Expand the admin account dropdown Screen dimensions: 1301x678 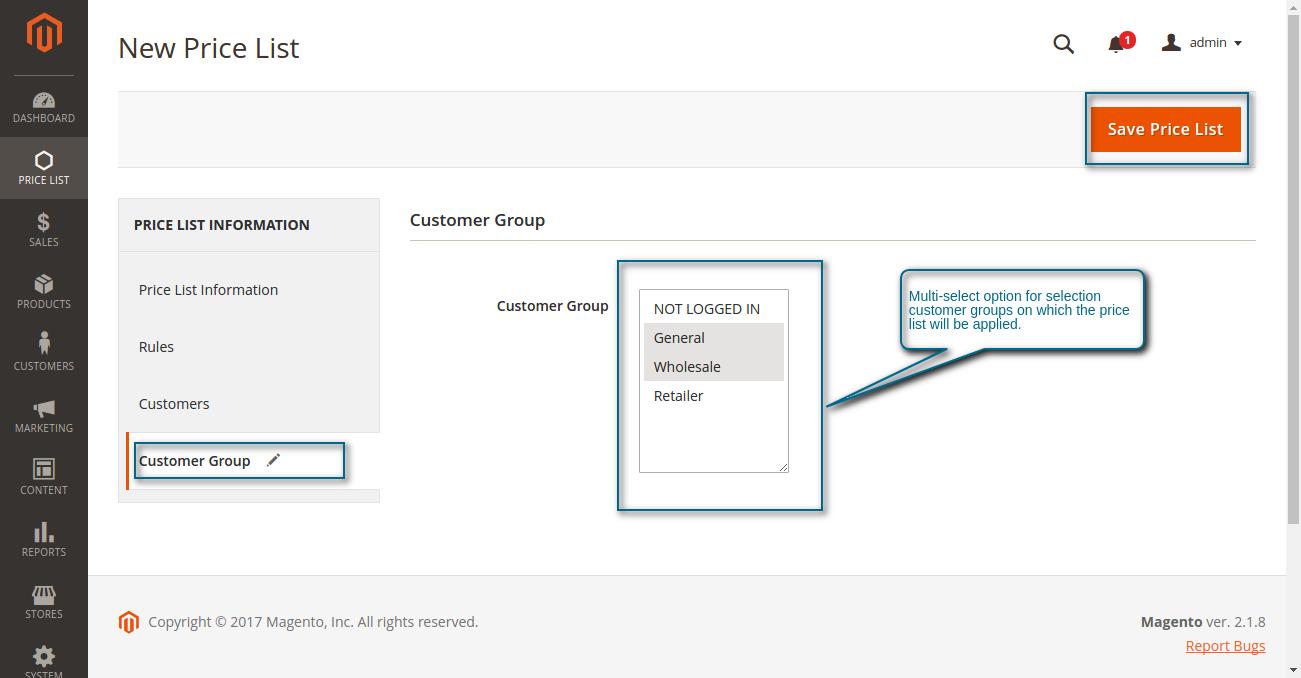(x=1203, y=43)
